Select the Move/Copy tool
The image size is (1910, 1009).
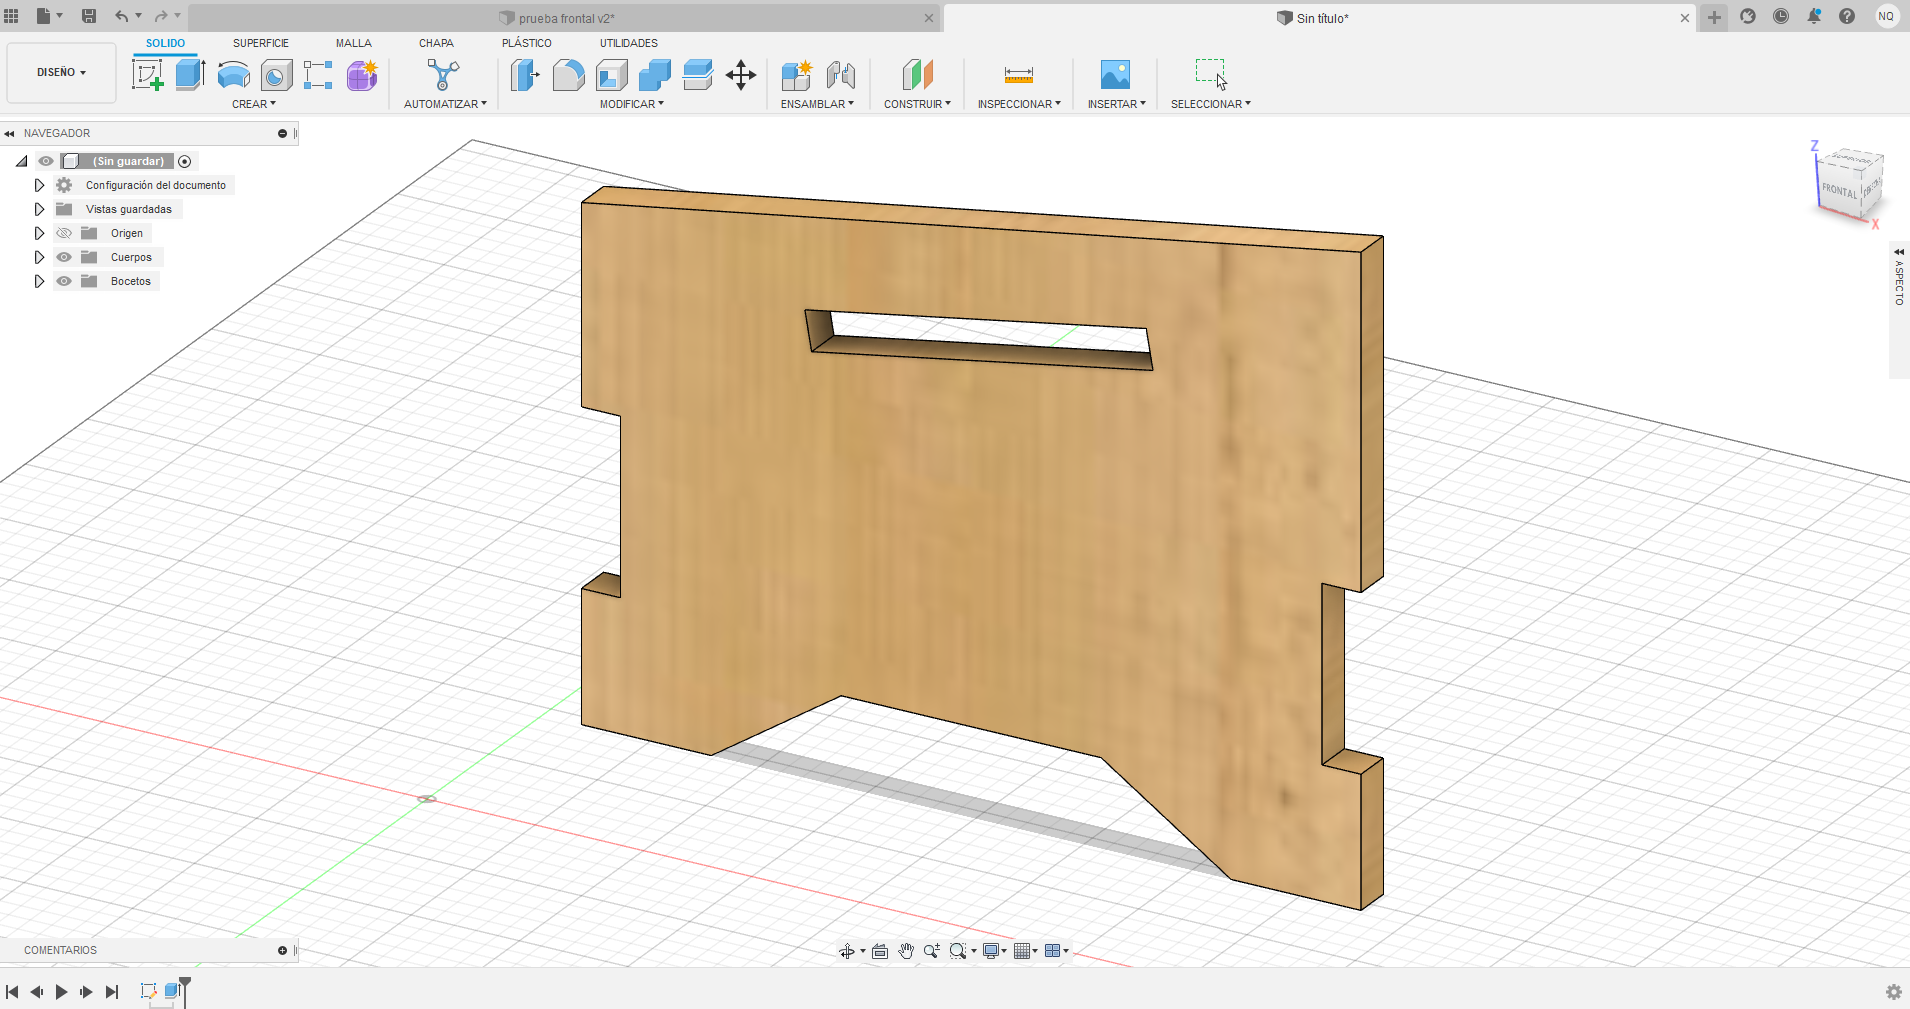click(x=741, y=75)
